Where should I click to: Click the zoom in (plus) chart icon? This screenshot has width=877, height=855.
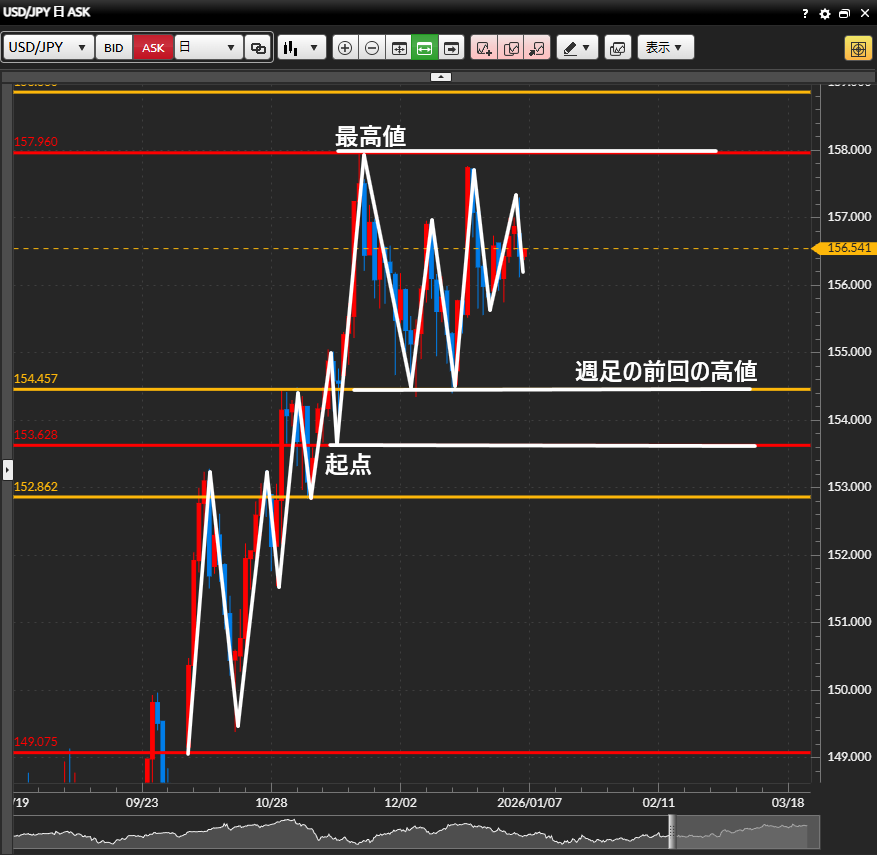pyautogui.click(x=345, y=48)
